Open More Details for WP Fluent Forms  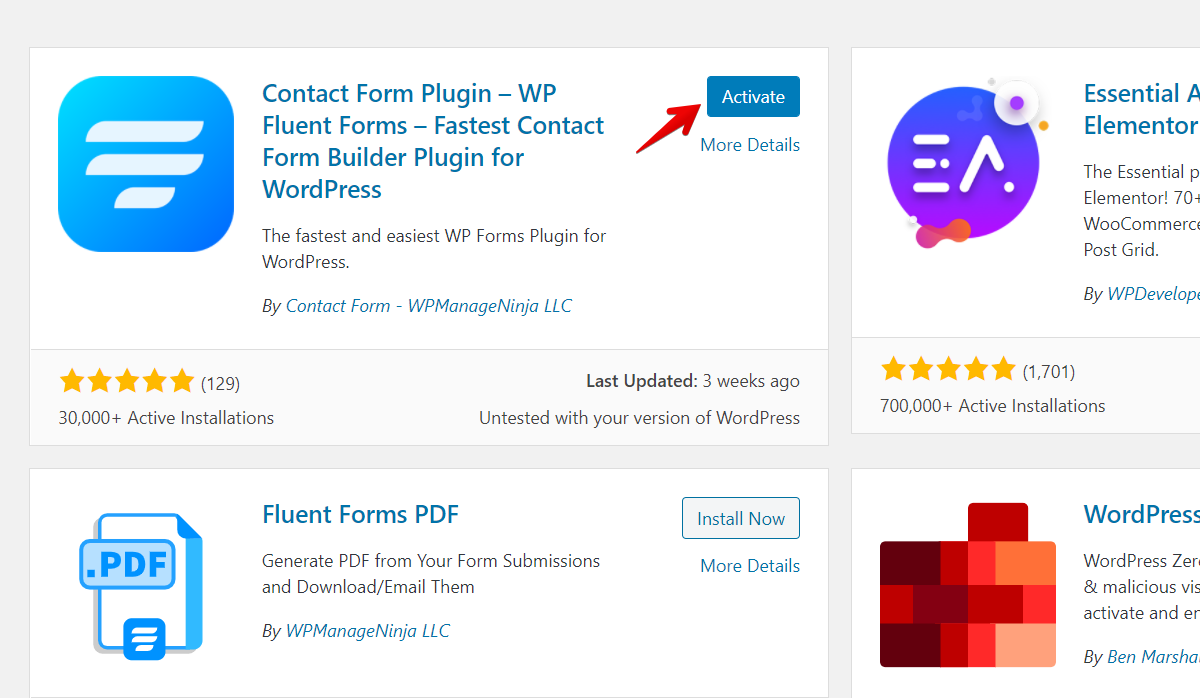click(750, 144)
